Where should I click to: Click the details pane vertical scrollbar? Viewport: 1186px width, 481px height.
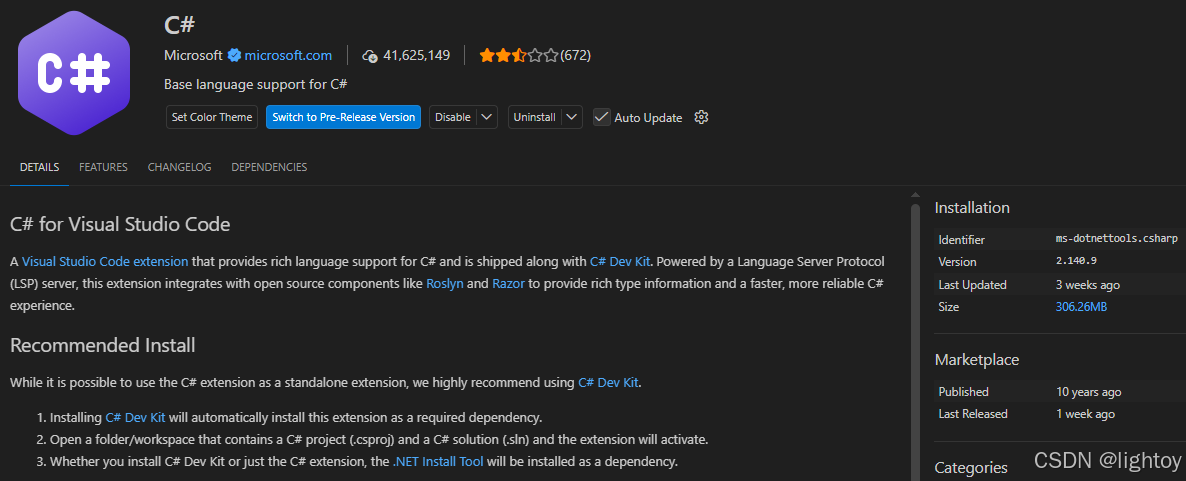915,340
